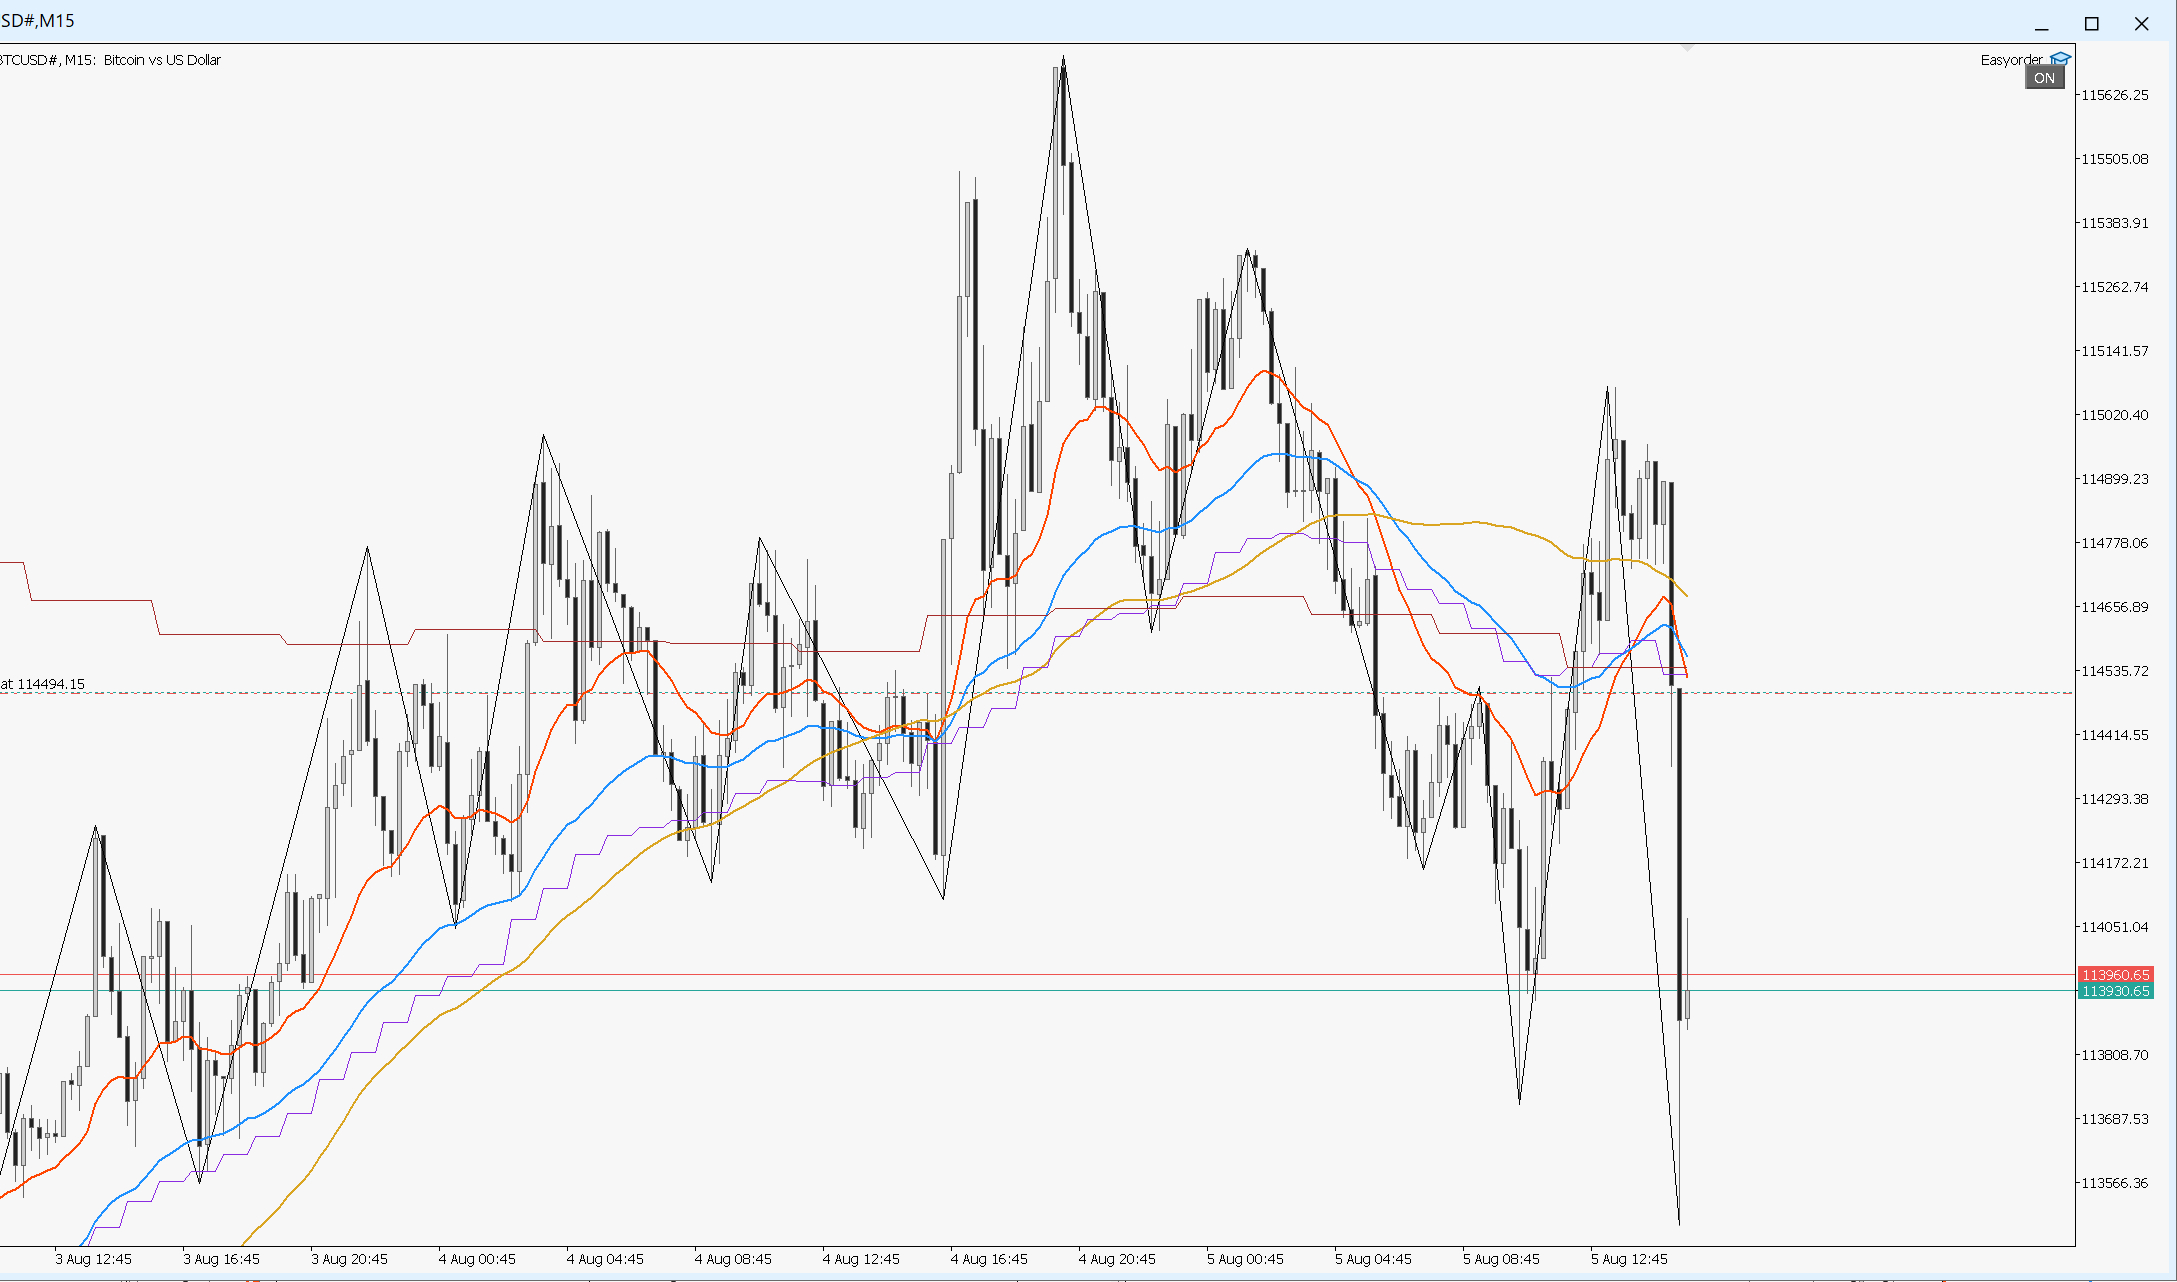Maximize the chart window
Screen dimensions: 2177x1282
click(2091, 24)
